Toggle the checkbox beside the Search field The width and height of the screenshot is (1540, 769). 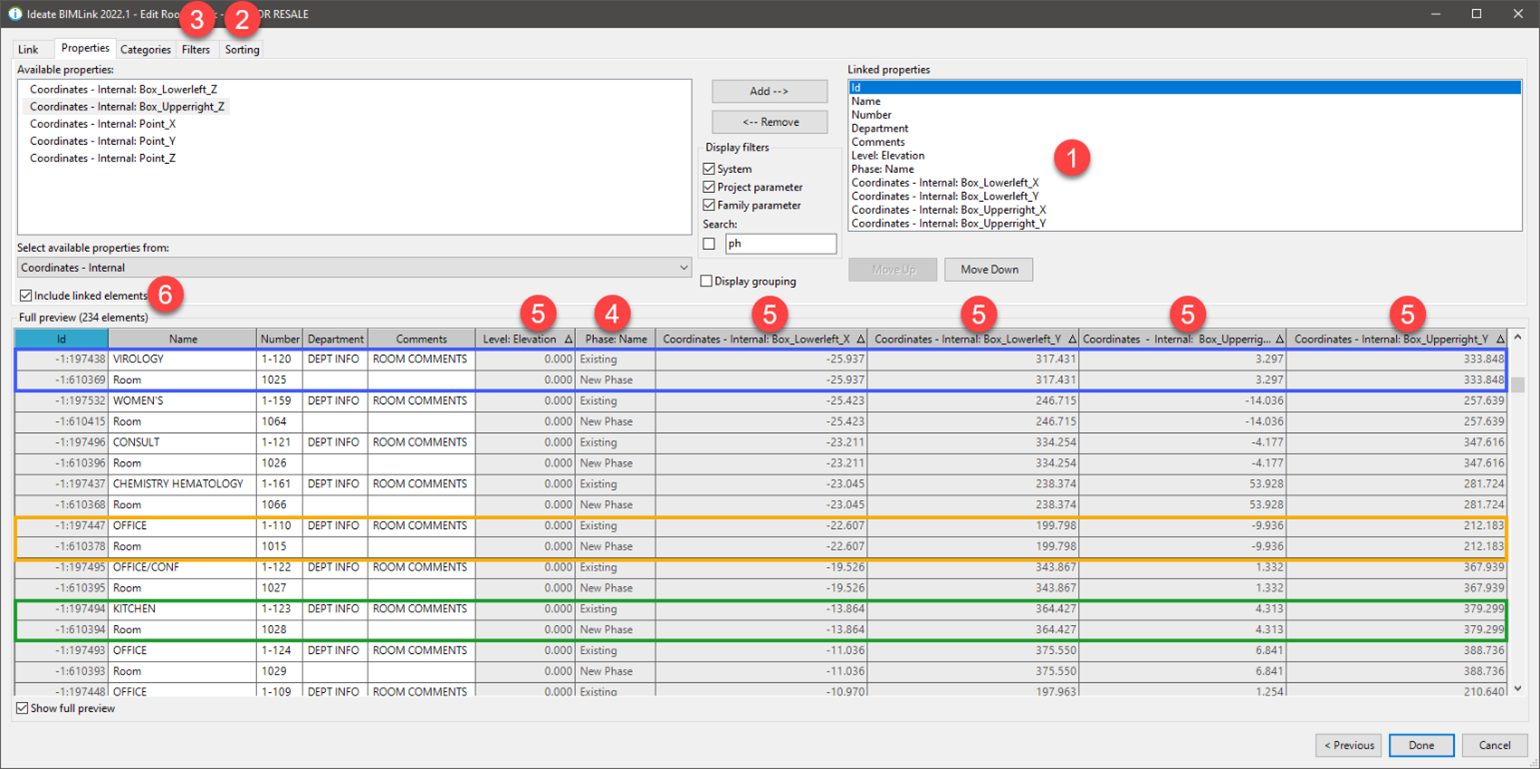pyautogui.click(x=709, y=243)
